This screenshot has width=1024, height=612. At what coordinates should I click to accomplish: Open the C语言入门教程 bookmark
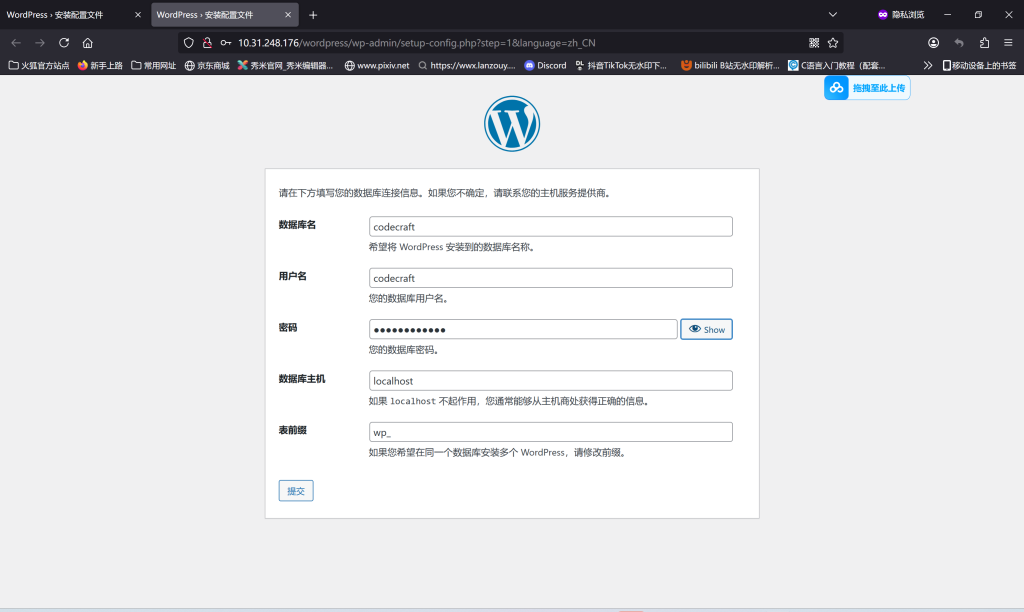pyautogui.click(x=837, y=65)
